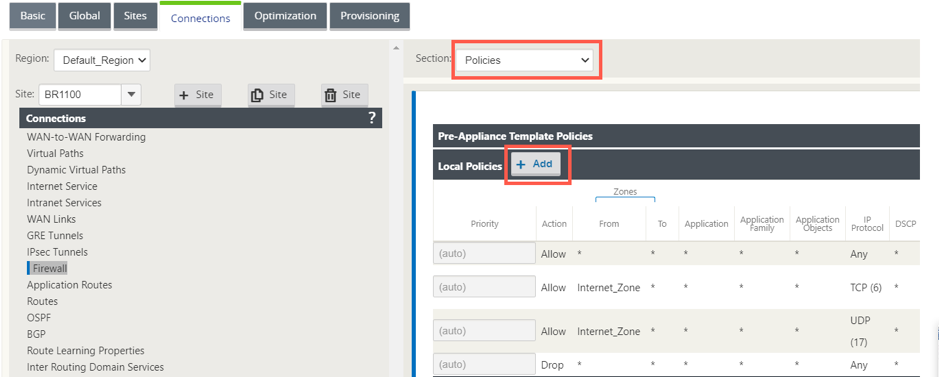The height and width of the screenshot is (377, 939).
Task: Click the delete Site trash icon button
Action: pyautogui.click(x=344, y=95)
